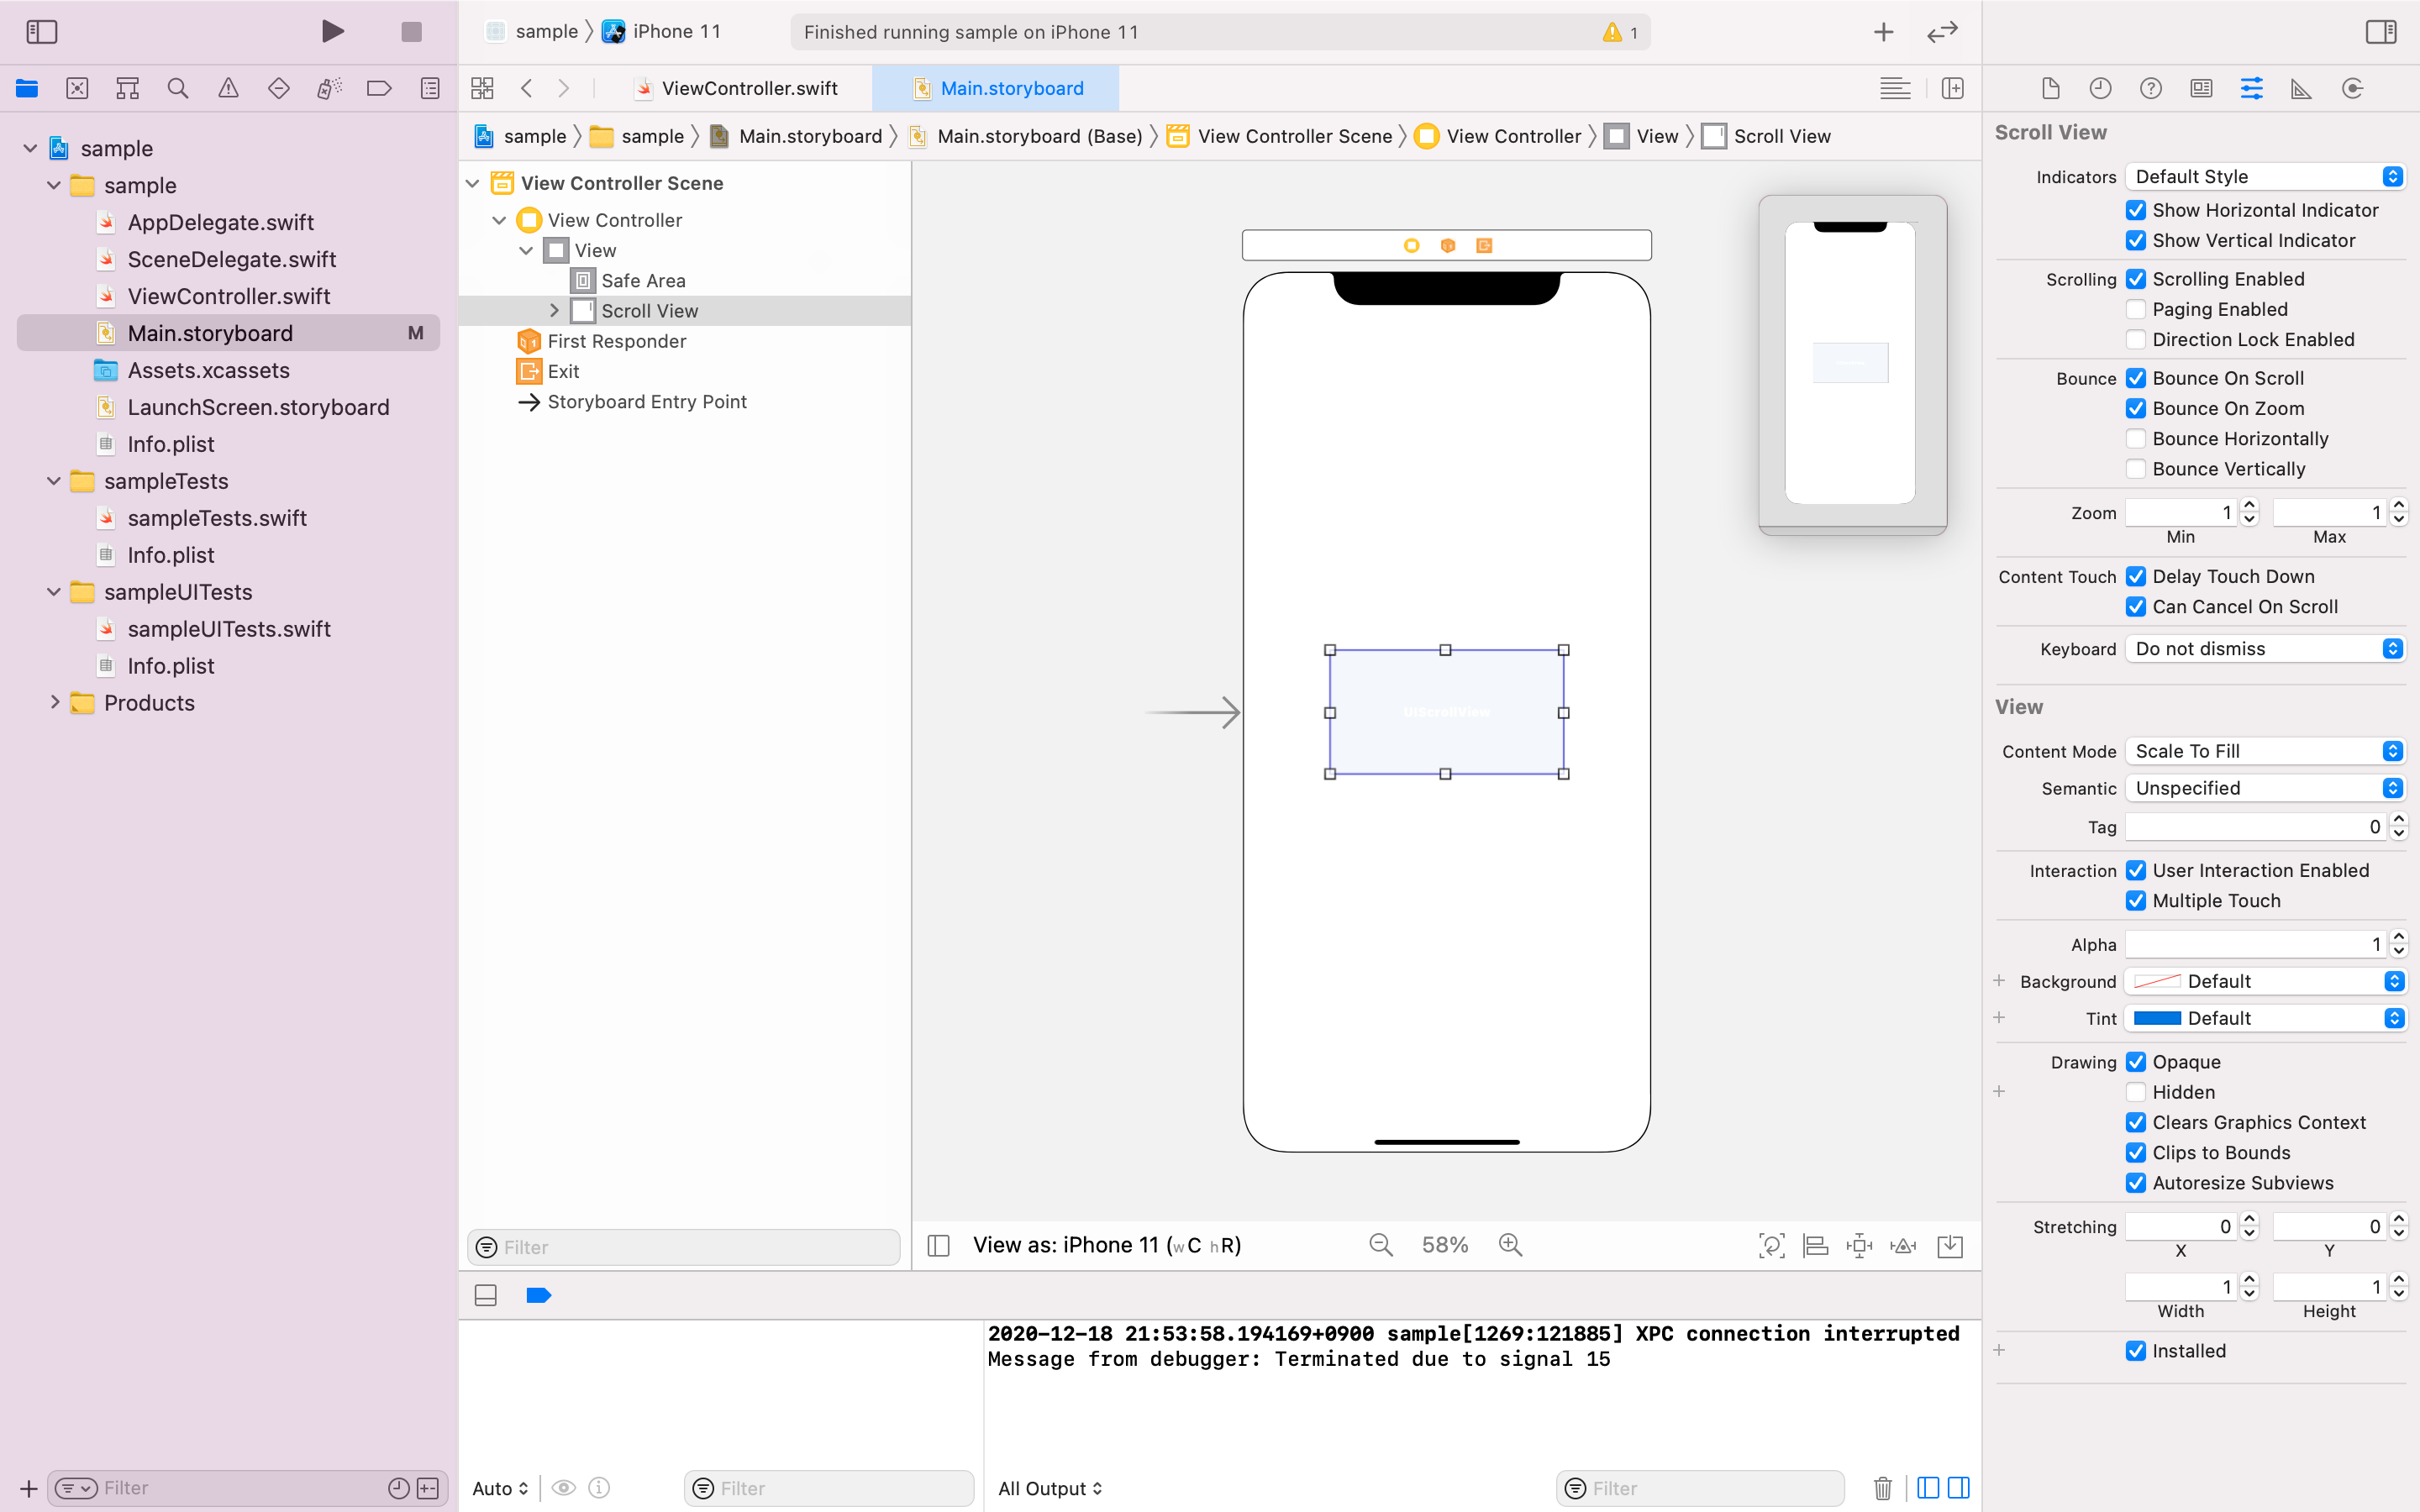Open the Size inspector ruler icon

[2301, 89]
